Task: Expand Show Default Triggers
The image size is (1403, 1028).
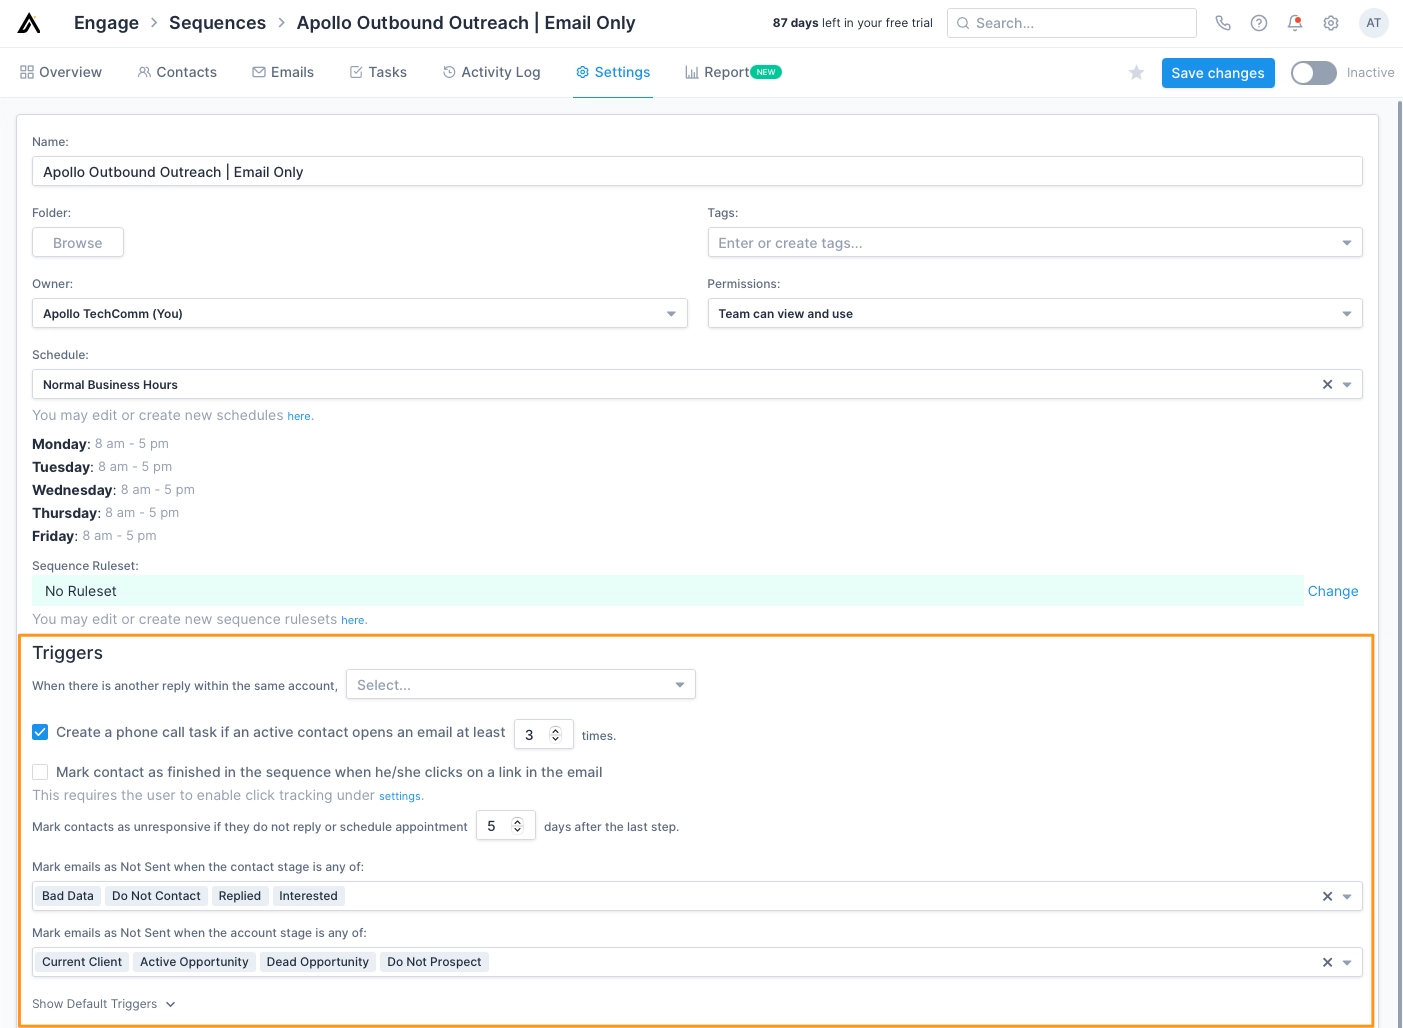Action: click(104, 1004)
